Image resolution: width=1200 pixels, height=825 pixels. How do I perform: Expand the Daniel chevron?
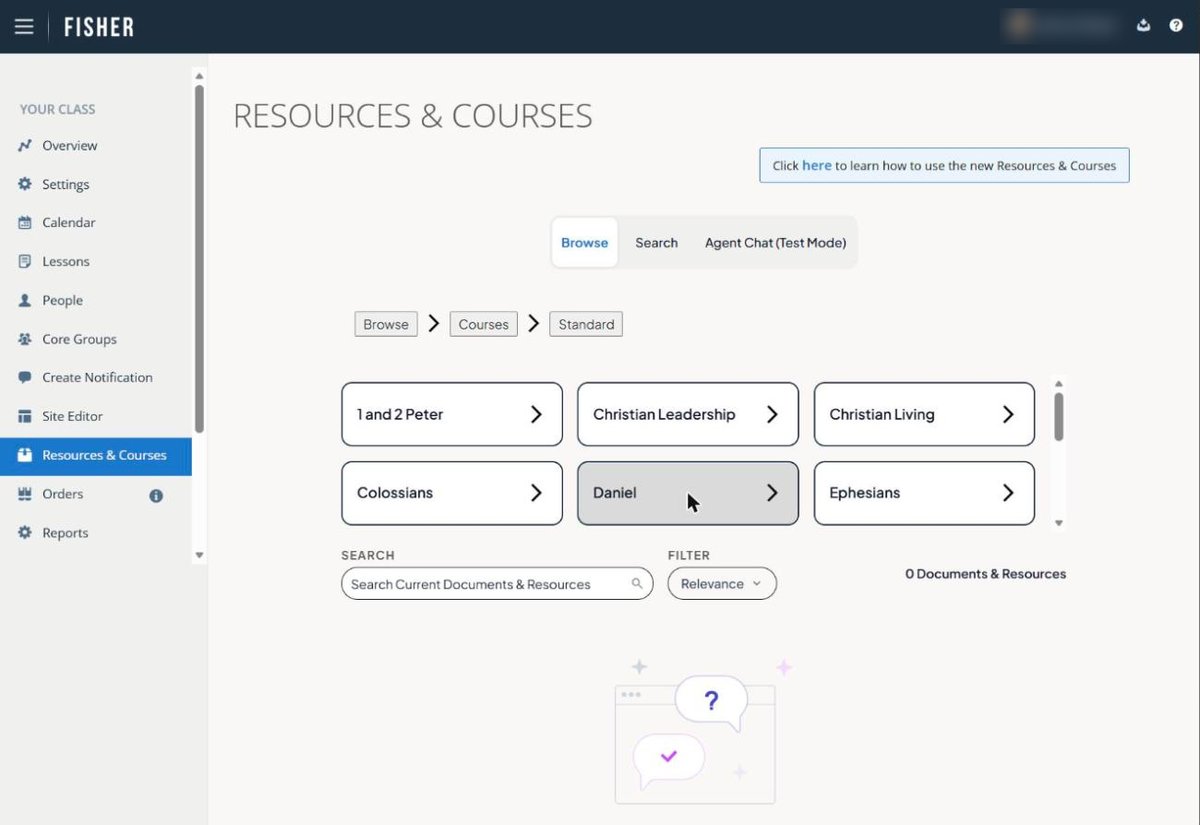tap(772, 493)
